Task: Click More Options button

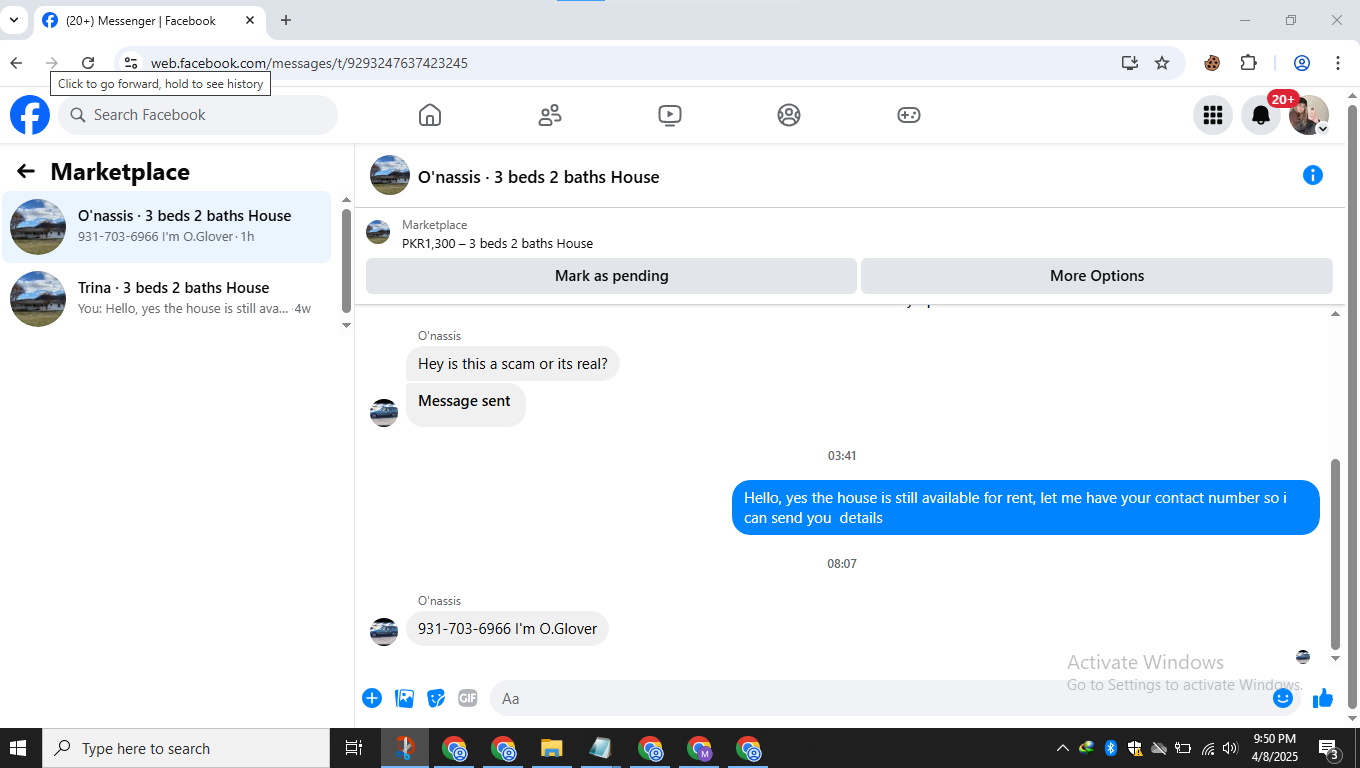Action: [x=1097, y=276]
